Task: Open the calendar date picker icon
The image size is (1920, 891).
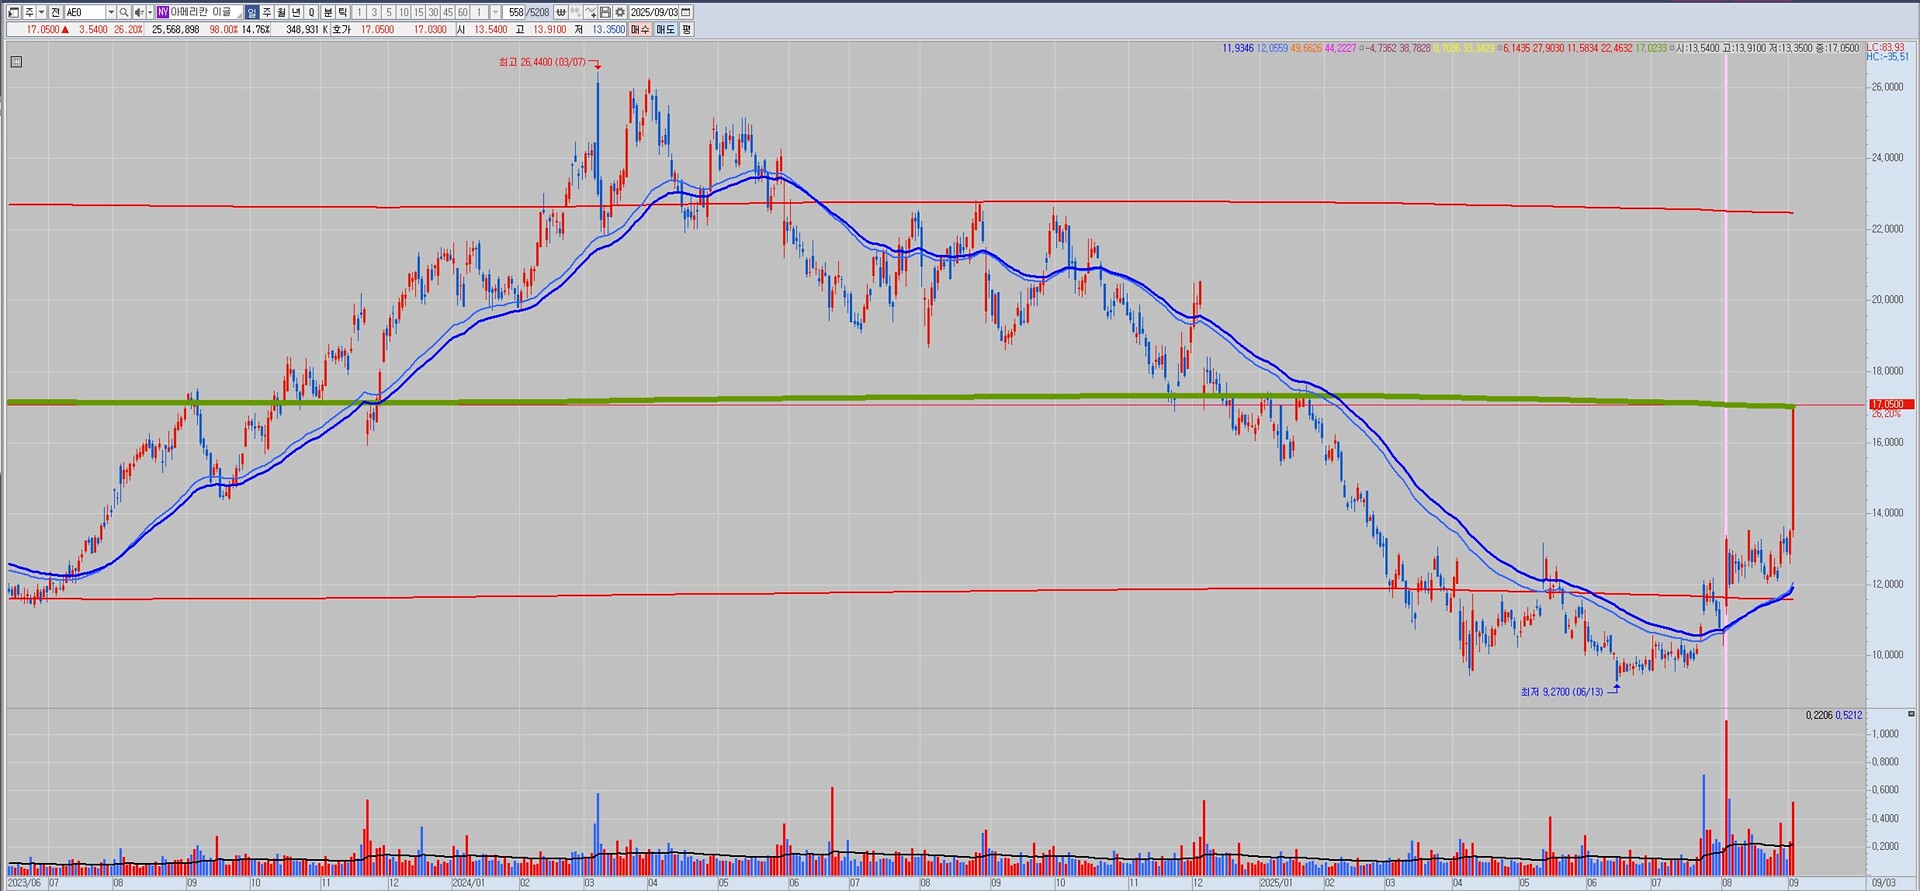Action: 686,12
